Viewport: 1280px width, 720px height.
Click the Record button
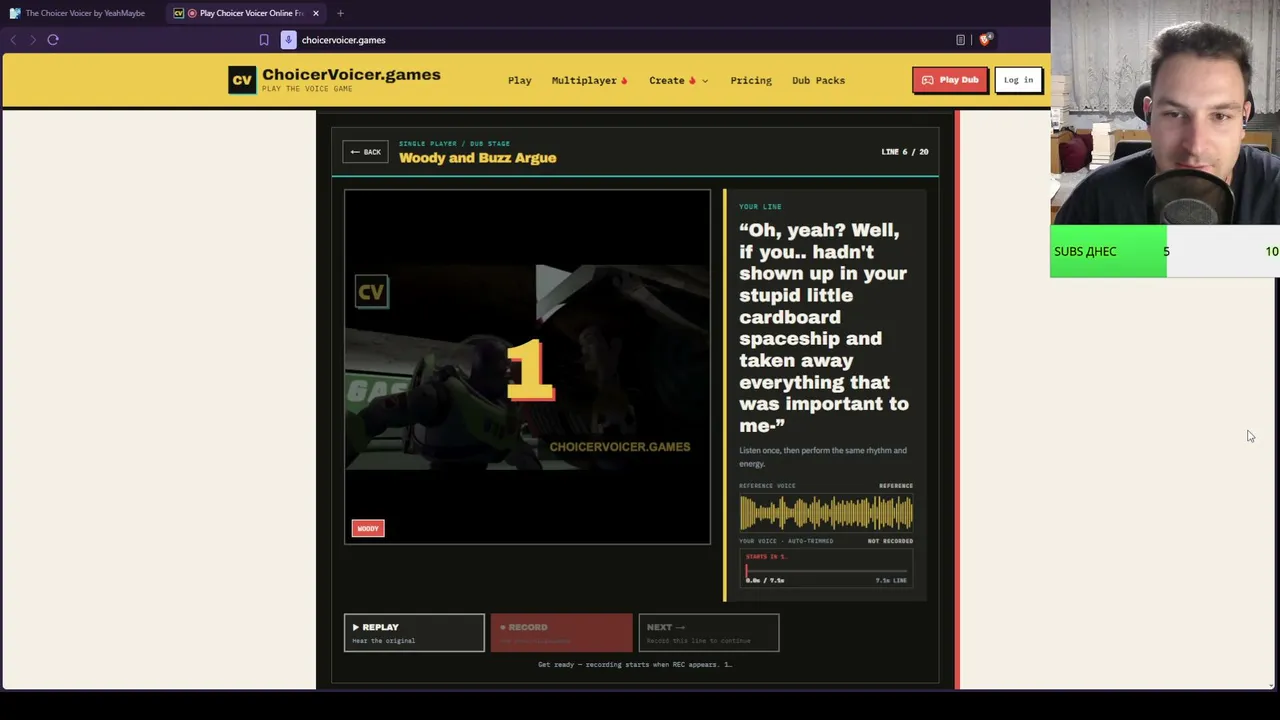pyautogui.click(x=561, y=633)
